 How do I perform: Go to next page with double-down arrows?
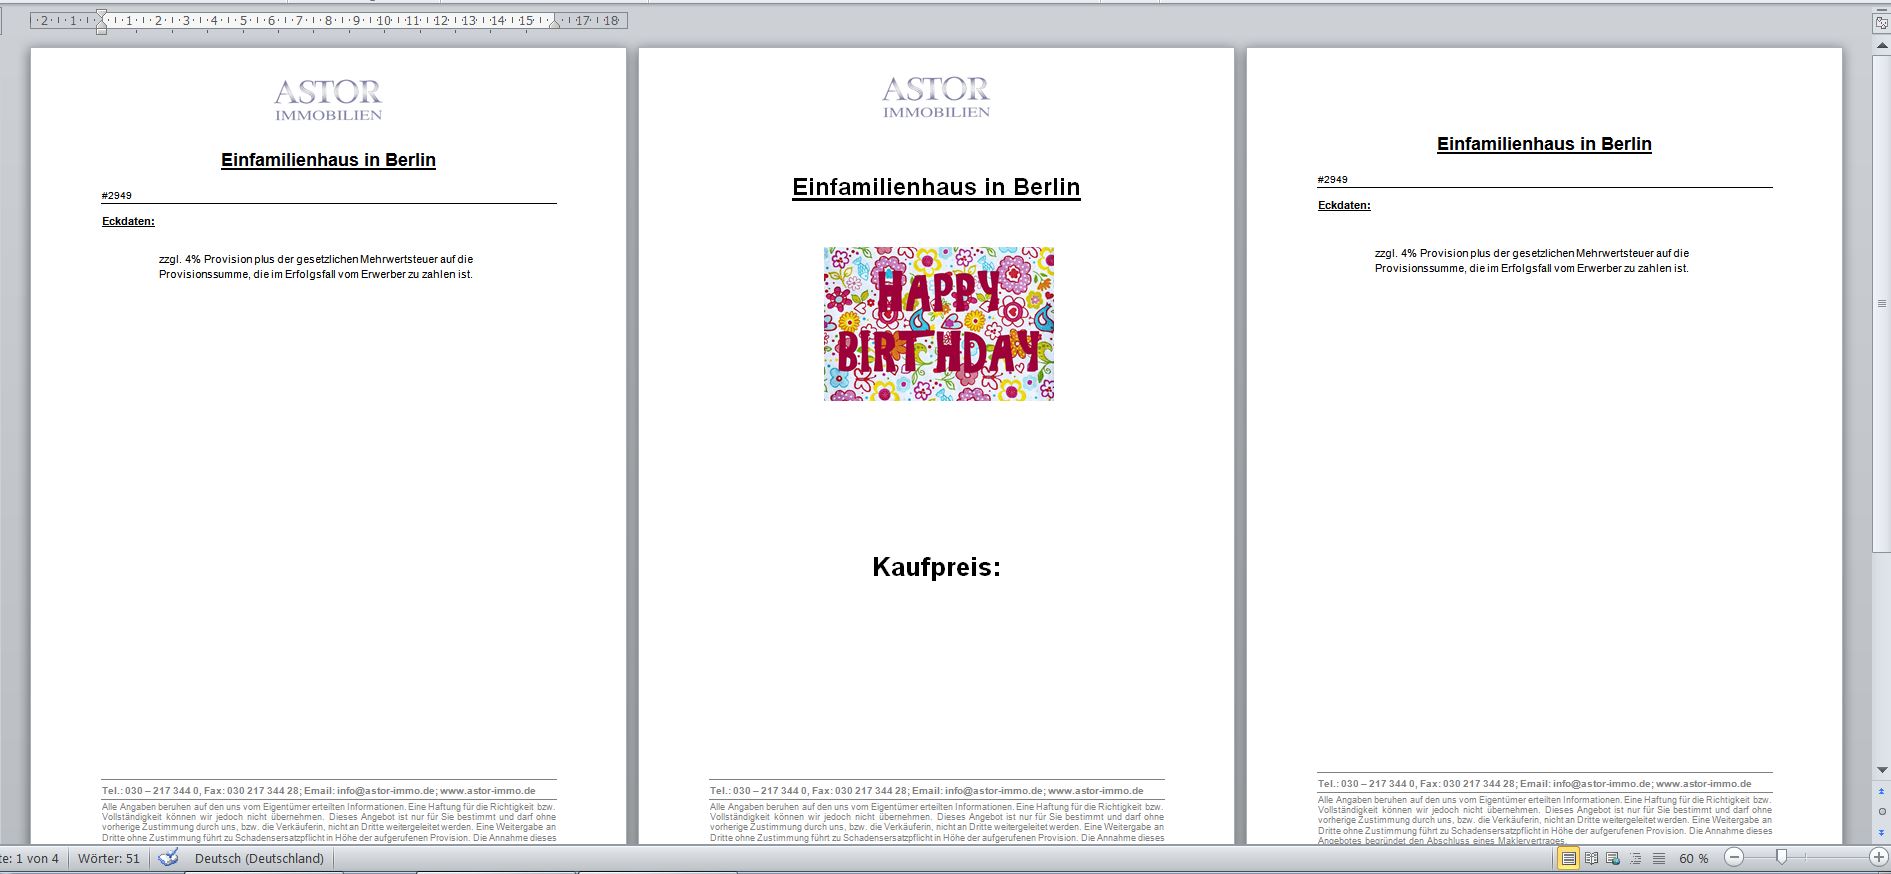pyautogui.click(x=1882, y=832)
